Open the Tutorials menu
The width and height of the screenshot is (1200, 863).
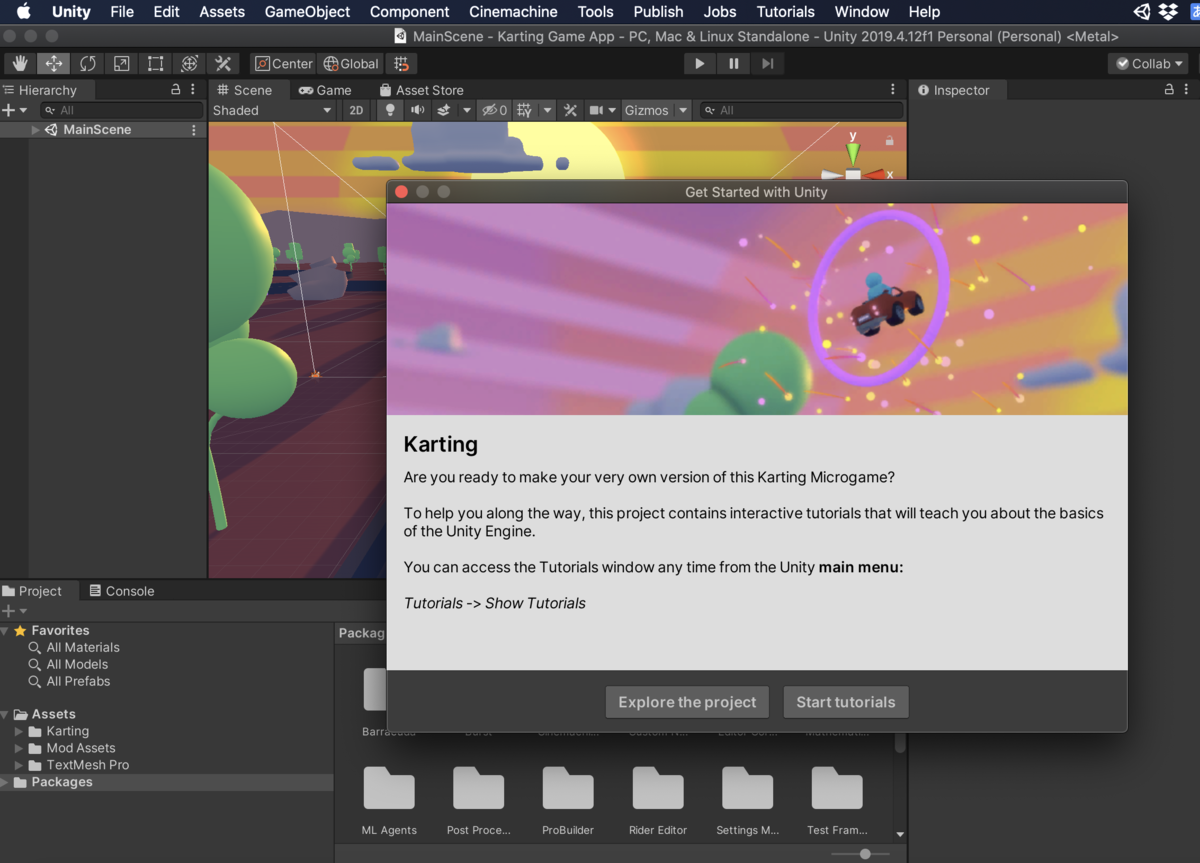(786, 12)
